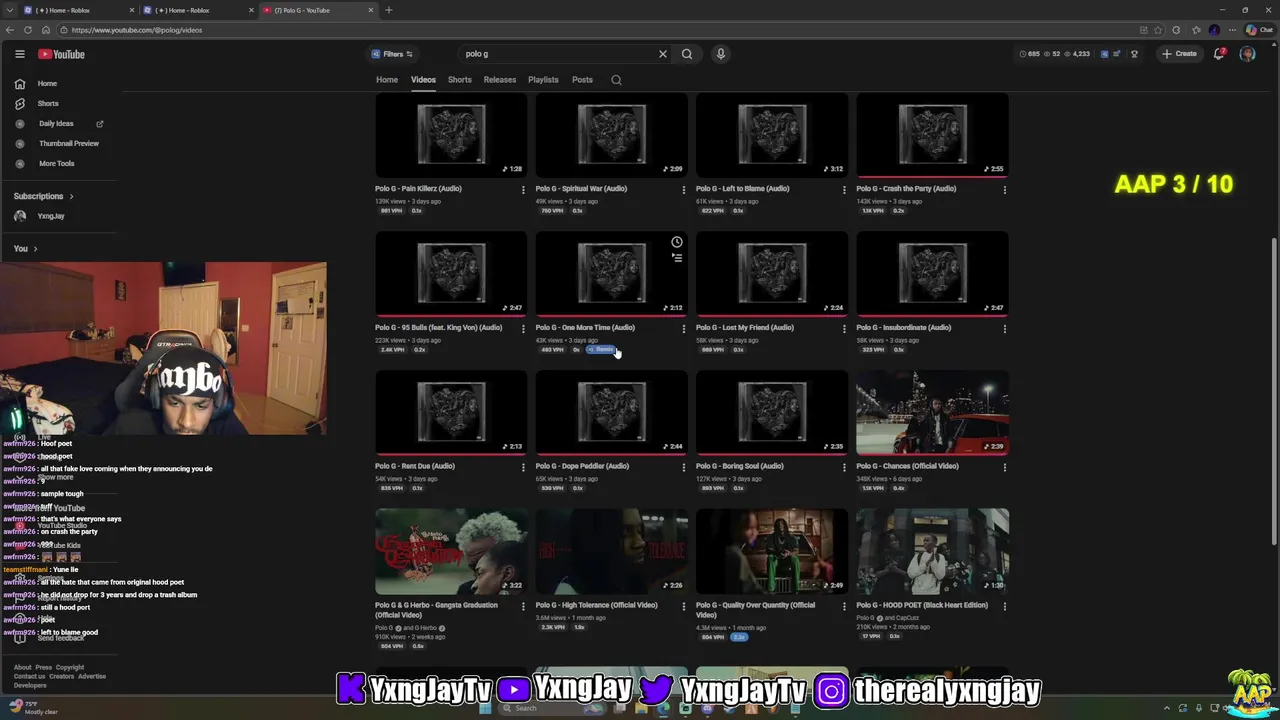The width and height of the screenshot is (1280, 720).
Task: Click the Advertise footer link
Action: (92, 676)
